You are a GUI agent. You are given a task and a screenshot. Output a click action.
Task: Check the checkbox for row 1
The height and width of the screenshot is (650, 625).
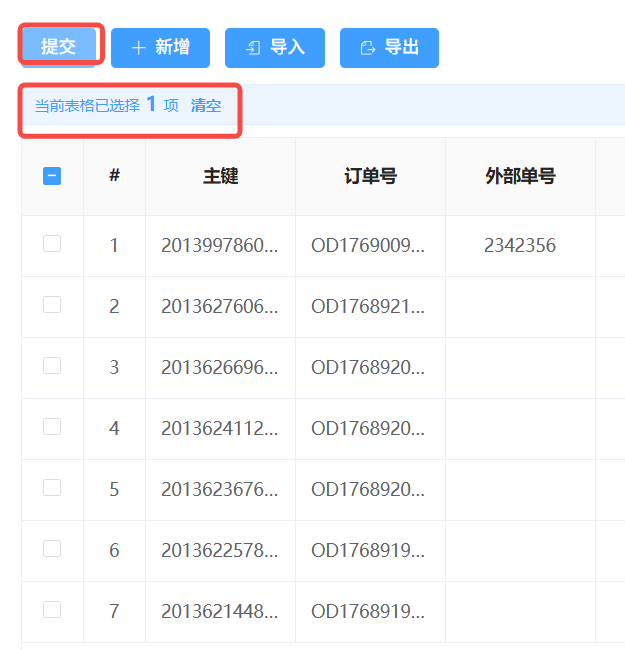point(52,244)
